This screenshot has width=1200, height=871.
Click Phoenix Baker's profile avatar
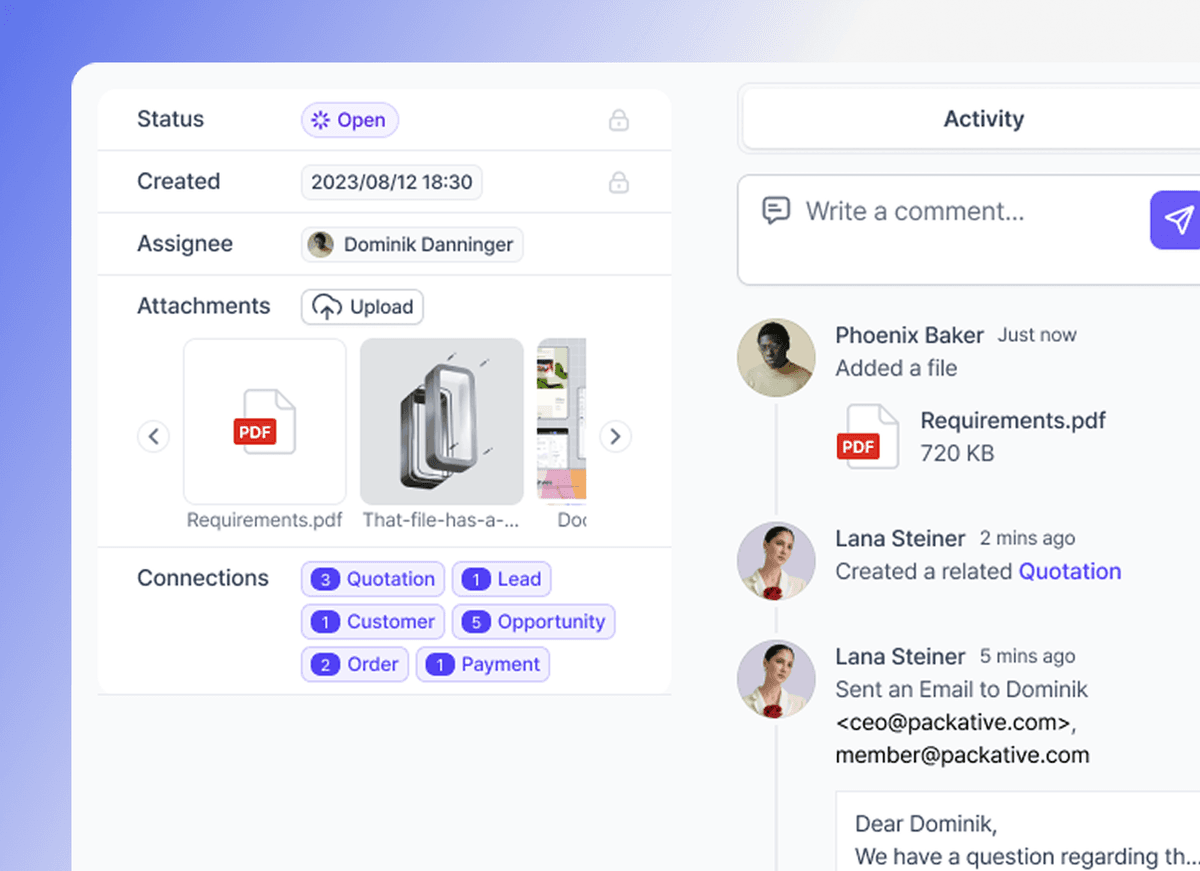click(776, 358)
